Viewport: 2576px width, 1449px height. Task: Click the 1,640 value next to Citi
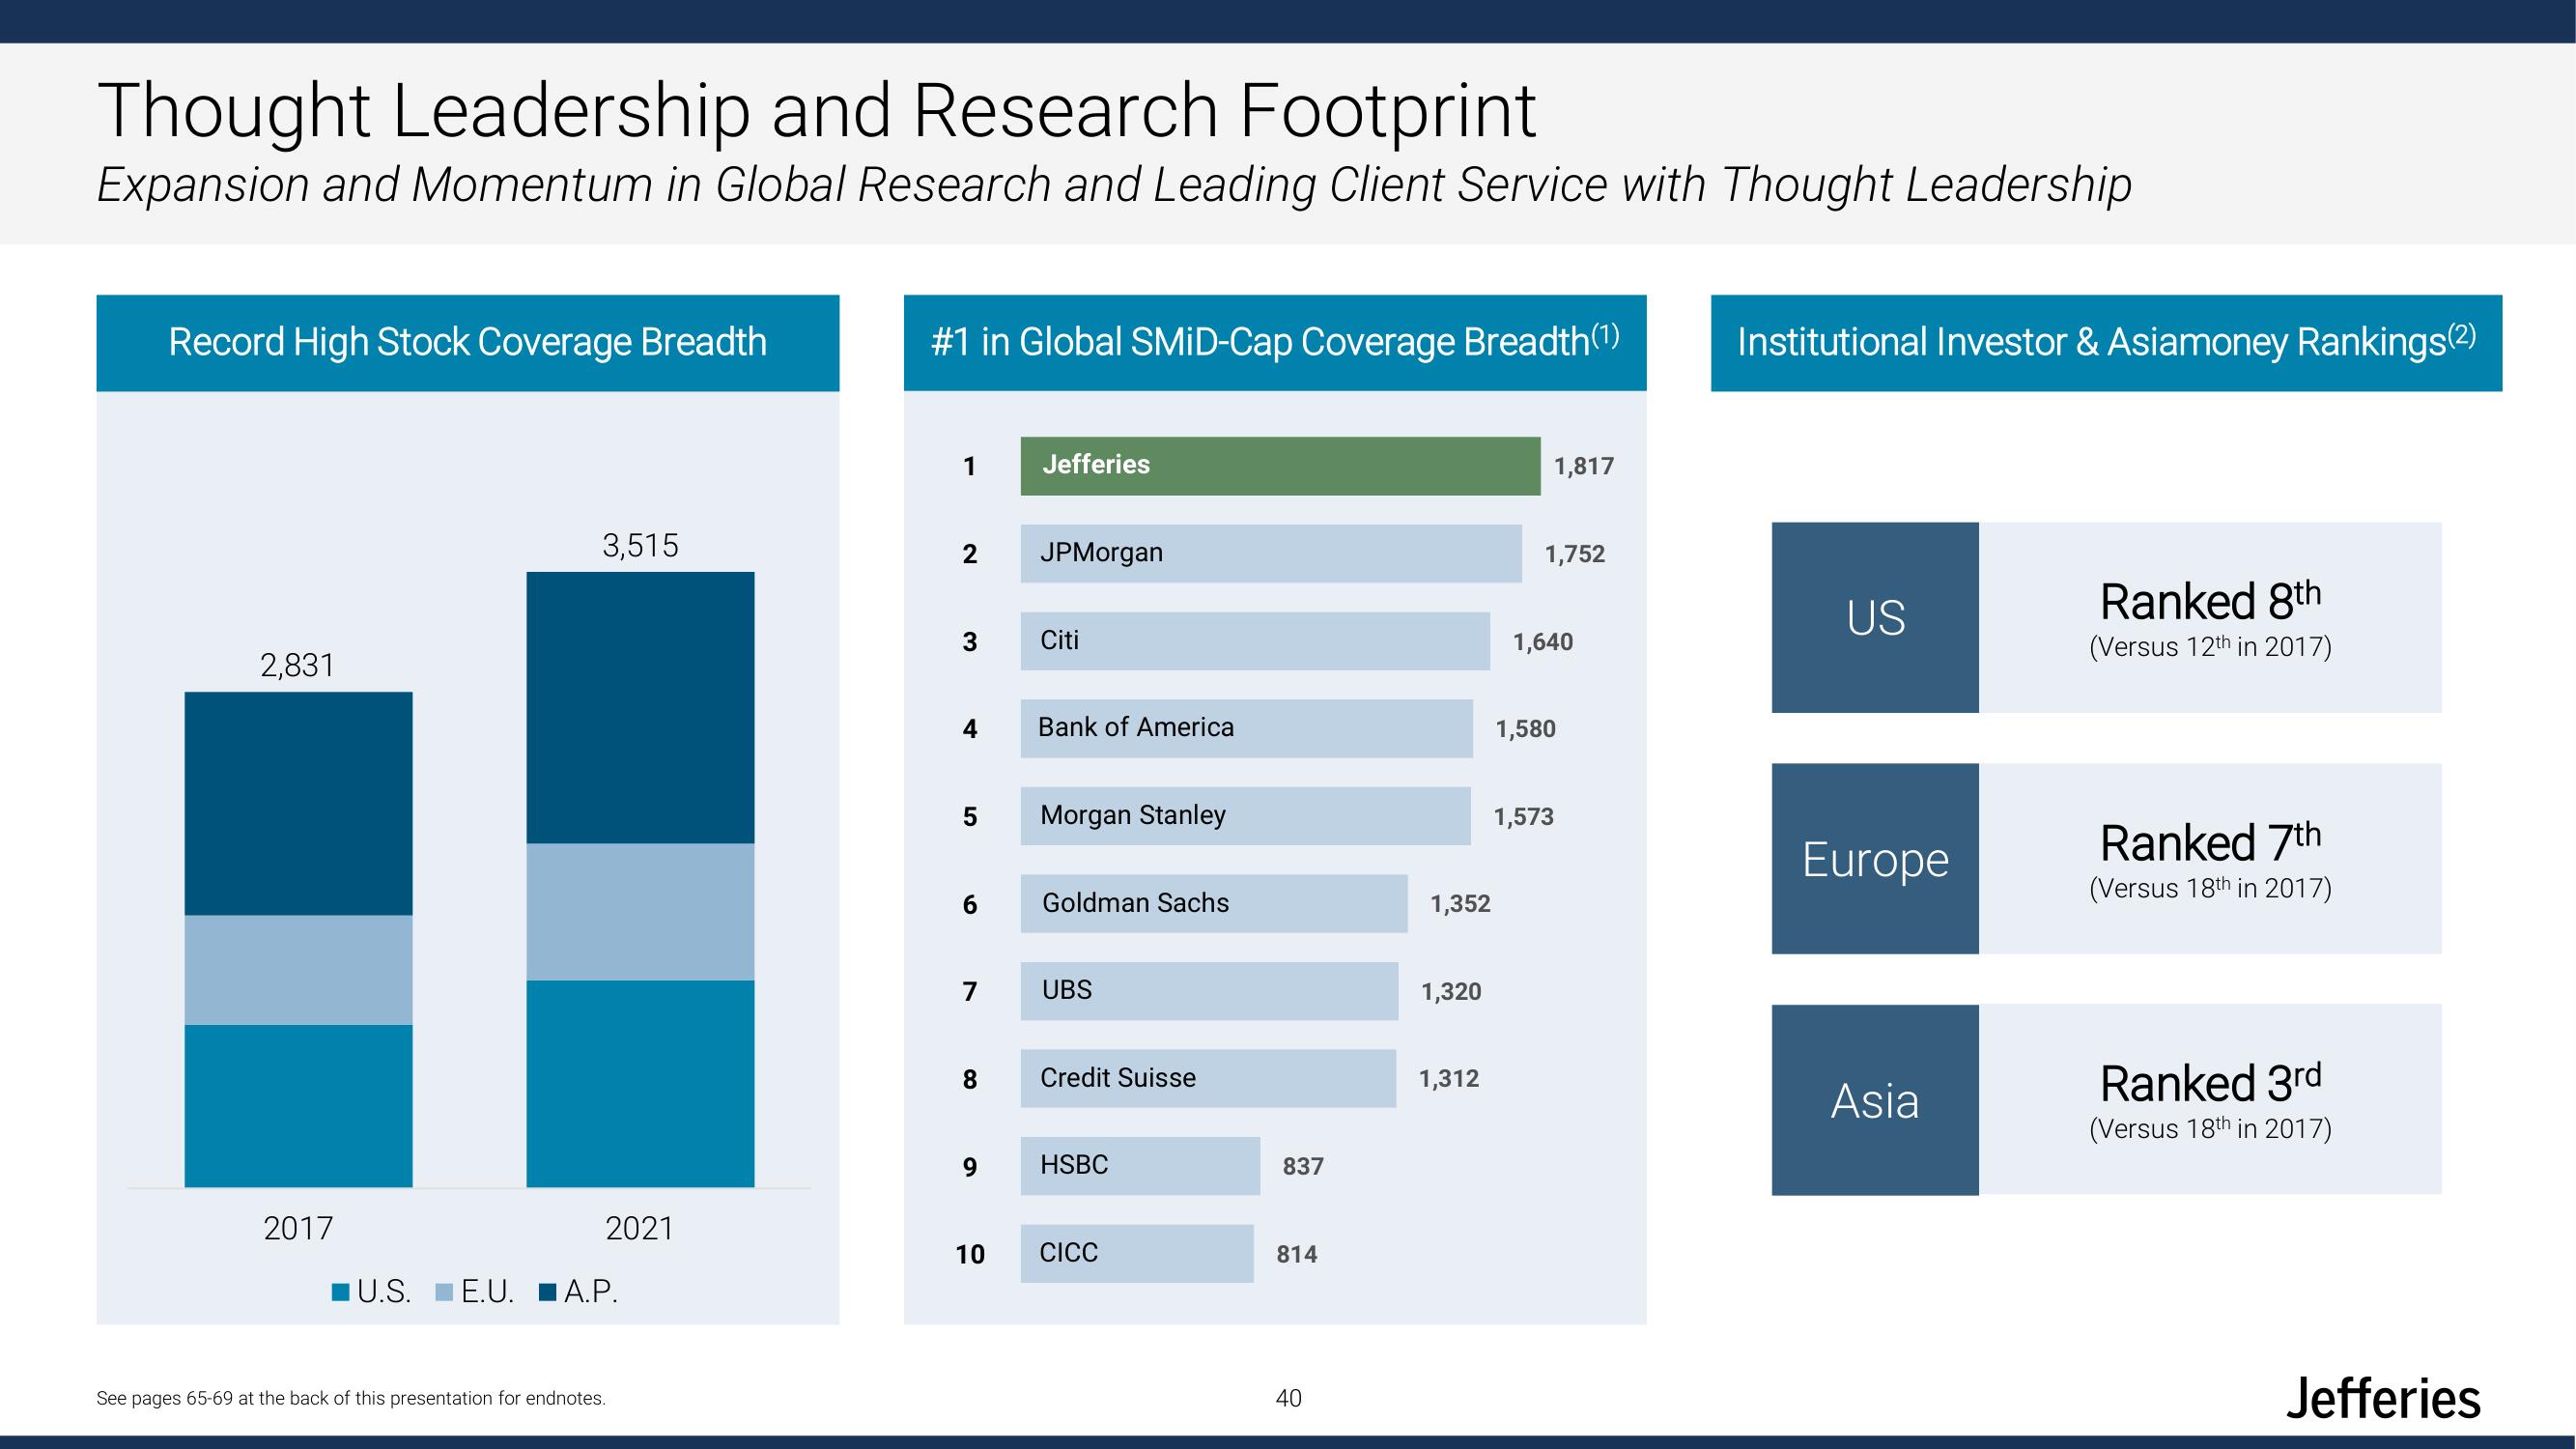tap(1542, 642)
